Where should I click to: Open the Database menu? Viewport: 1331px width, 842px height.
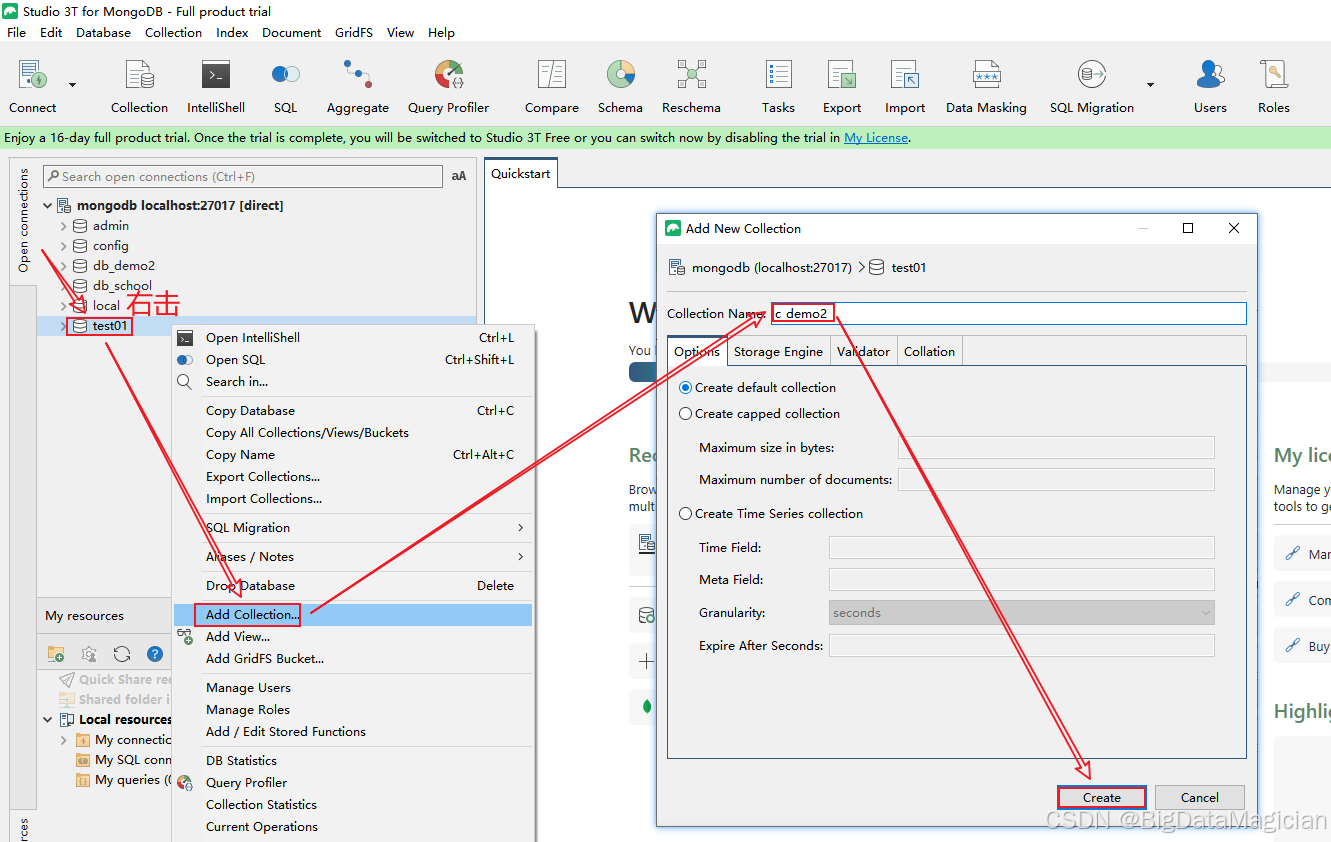coord(103,32)
